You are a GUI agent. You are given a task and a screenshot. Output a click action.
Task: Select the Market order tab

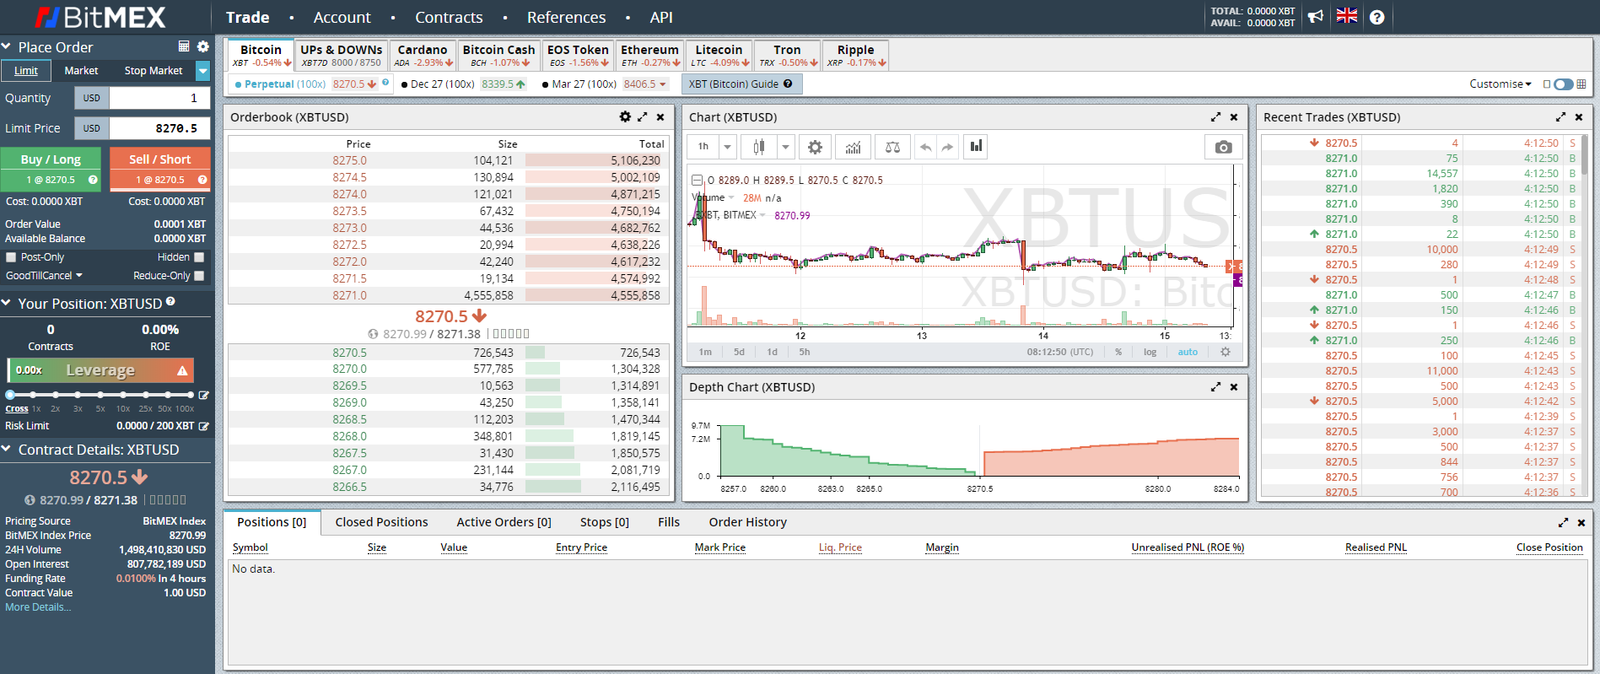(81, 71)
